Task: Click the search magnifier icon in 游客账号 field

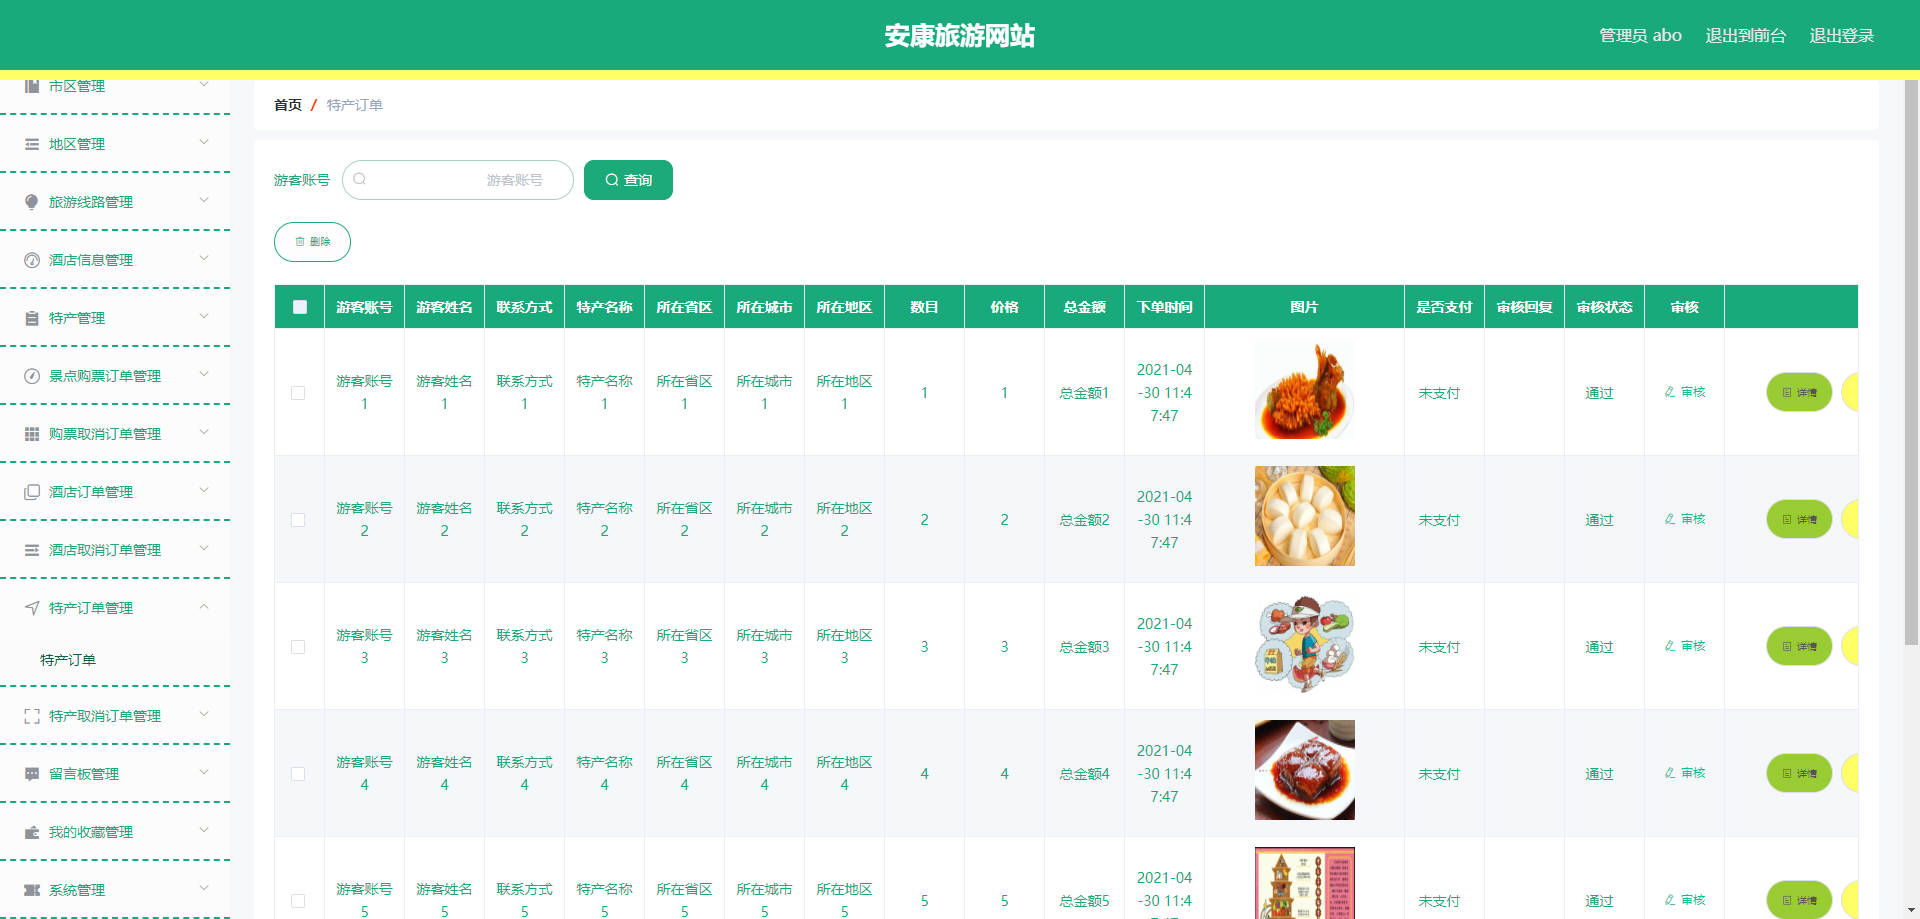Action: click(x=360, y=179)
